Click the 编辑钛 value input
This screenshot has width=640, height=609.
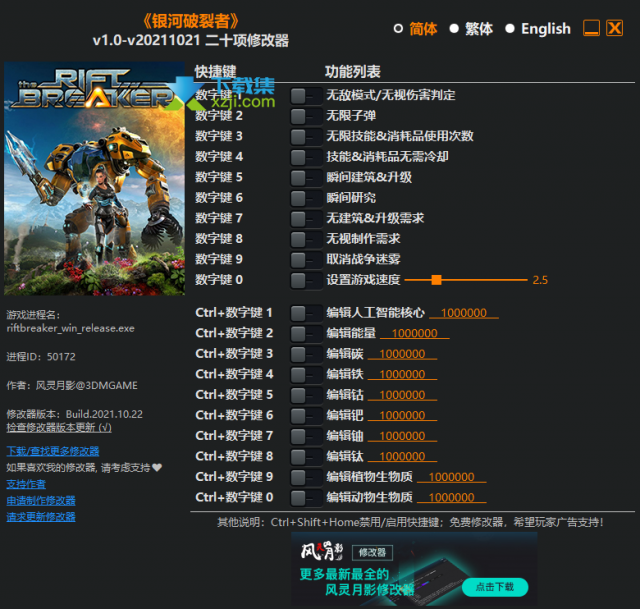402,456
